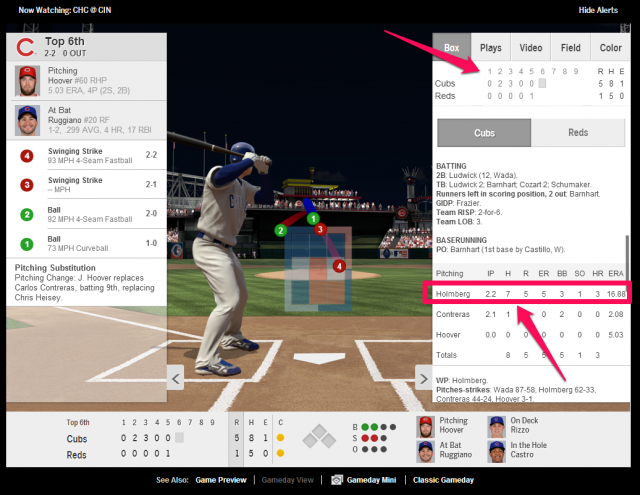Click 'Now Watching: CHC @ CIN' title
Viewport: 640px width, 495px height.
click(x=64, y=10)
